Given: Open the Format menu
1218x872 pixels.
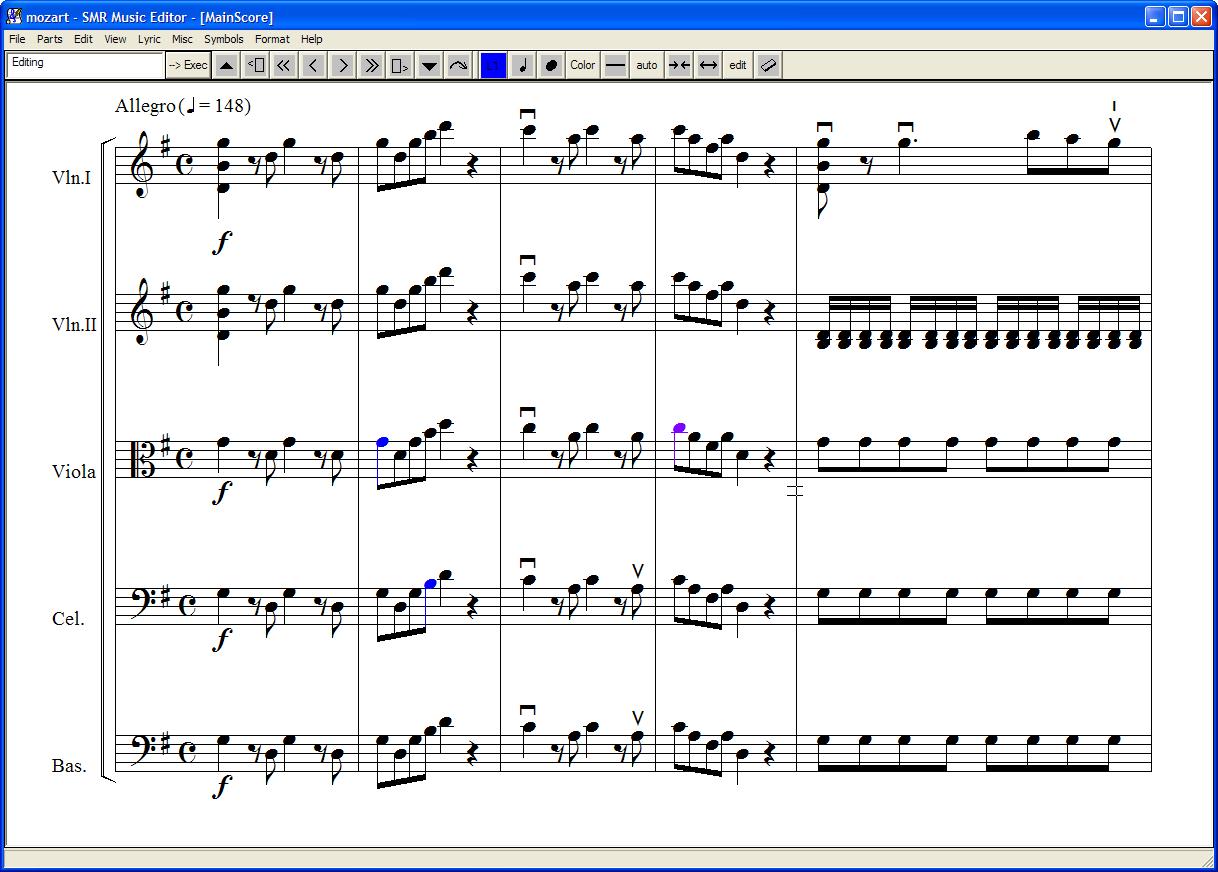Looking at the screenshot, I should click(x=272, y=39).
